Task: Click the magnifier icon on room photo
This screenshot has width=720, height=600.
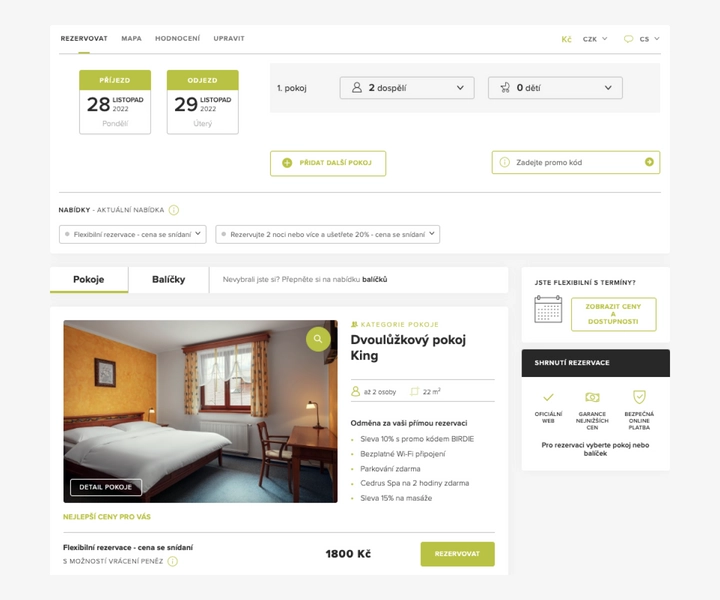Action: [318, 339]
